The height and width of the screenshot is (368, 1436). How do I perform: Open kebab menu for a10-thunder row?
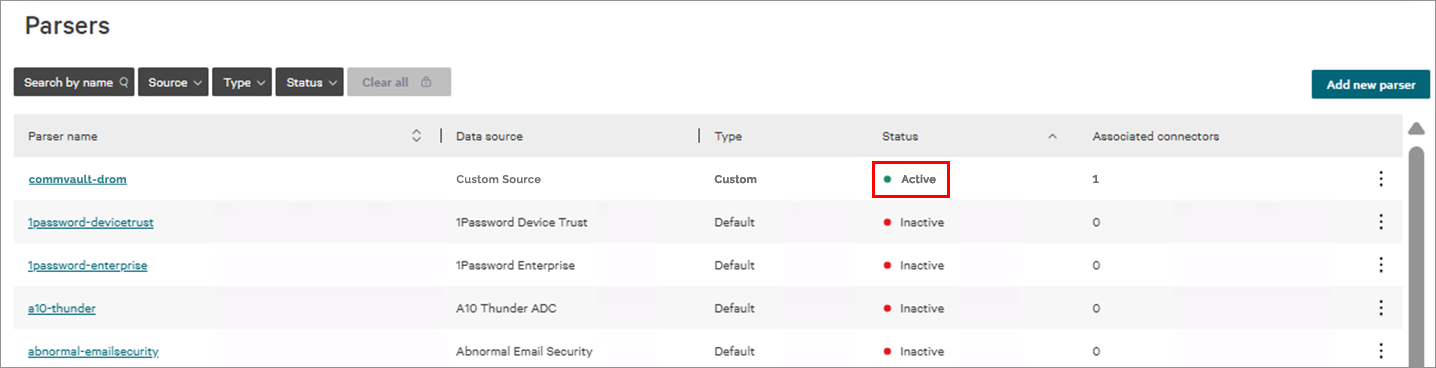tap(1381, 308)
